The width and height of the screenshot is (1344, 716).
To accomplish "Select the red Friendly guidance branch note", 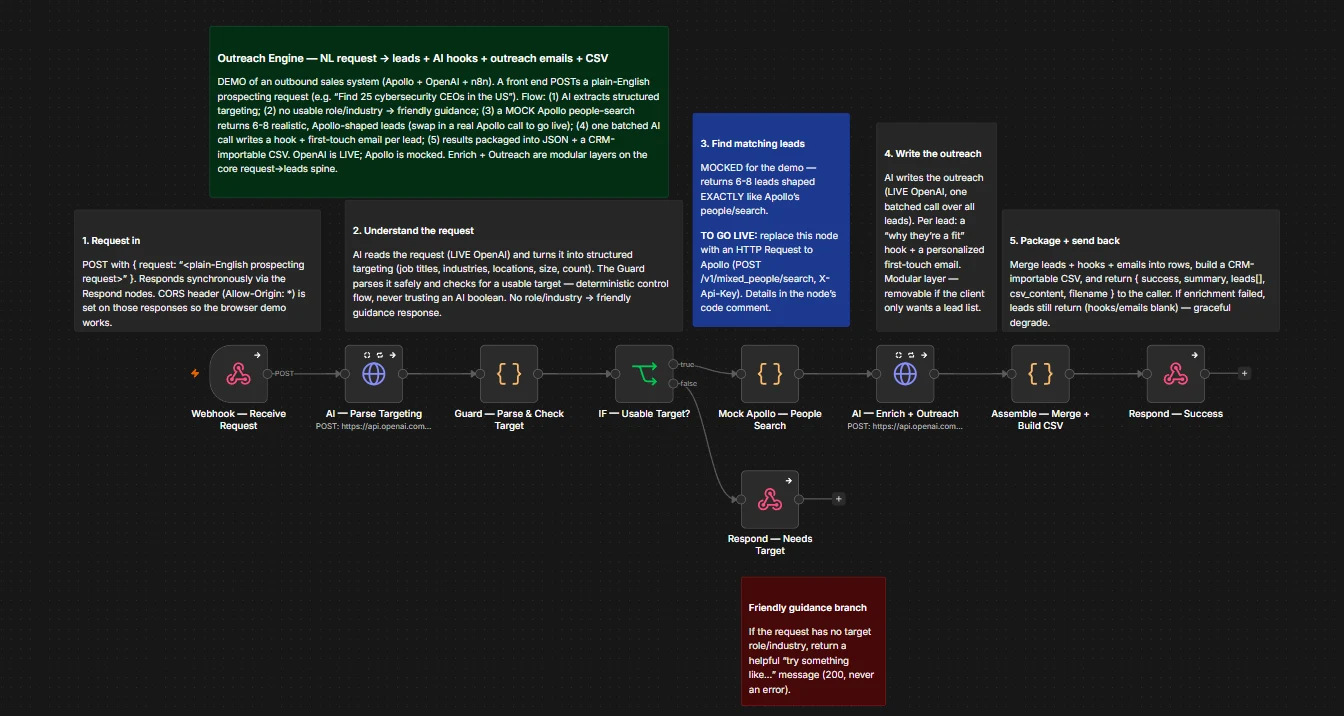I will (813, 641).
